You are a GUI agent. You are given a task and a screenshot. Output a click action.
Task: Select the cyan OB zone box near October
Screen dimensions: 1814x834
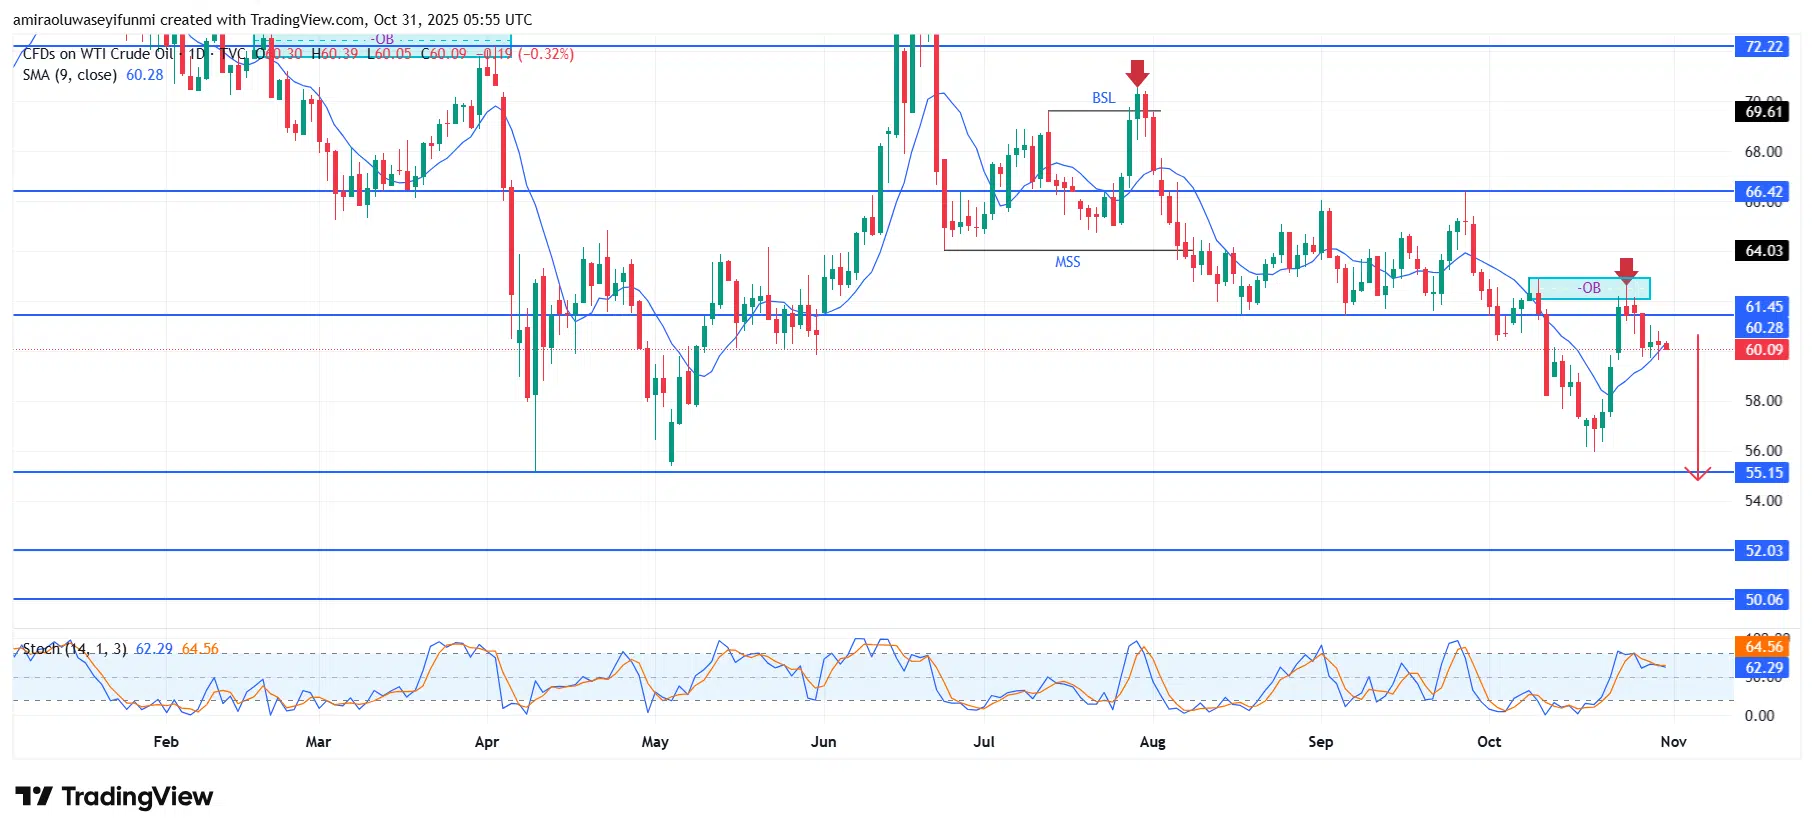click(1589, 288)
